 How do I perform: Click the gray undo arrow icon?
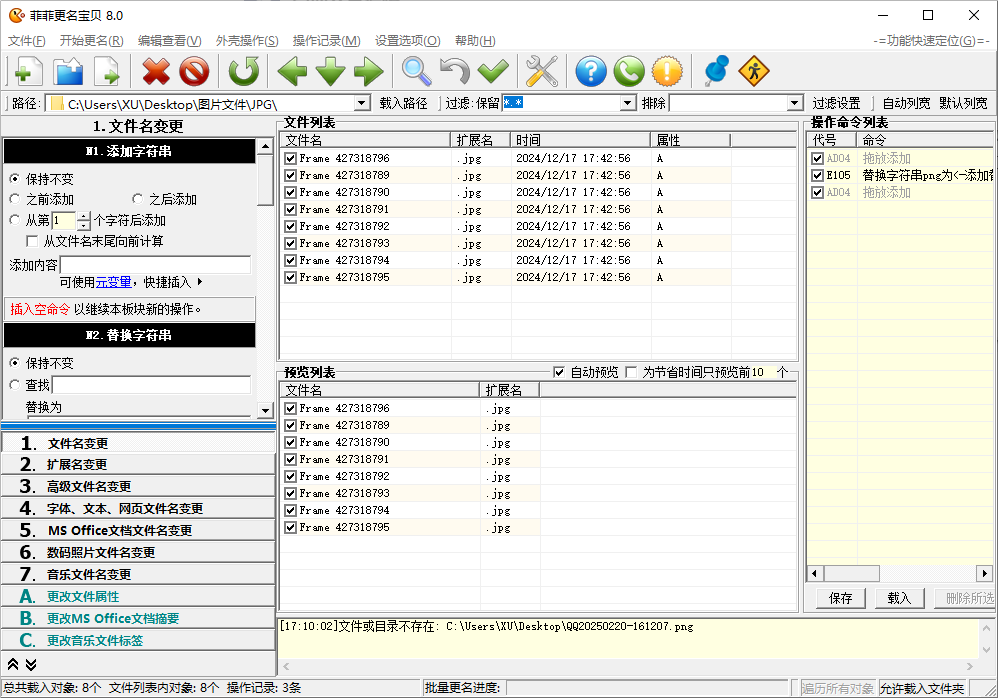[x=455, y=71]
